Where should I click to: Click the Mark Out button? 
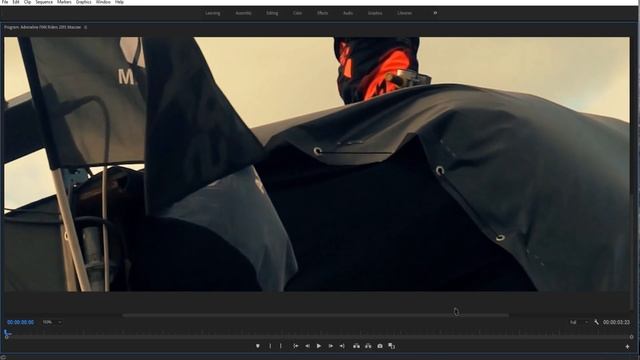pyautogui.click(x=280, y=346)
